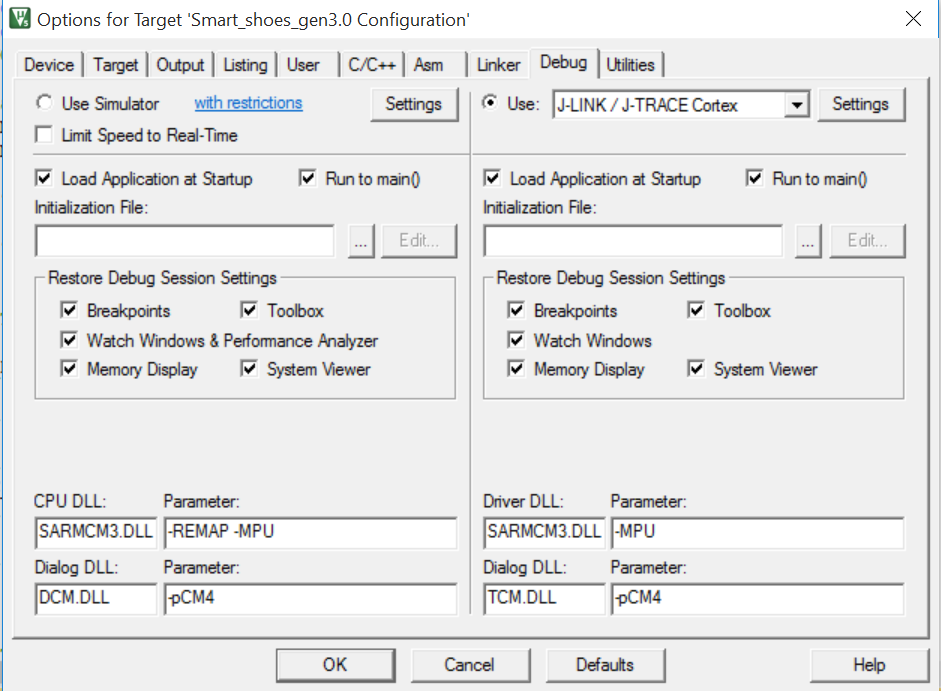This screenshot has height=691, width=941.
Task: Select the Listing tab
Action: [245, 65]
